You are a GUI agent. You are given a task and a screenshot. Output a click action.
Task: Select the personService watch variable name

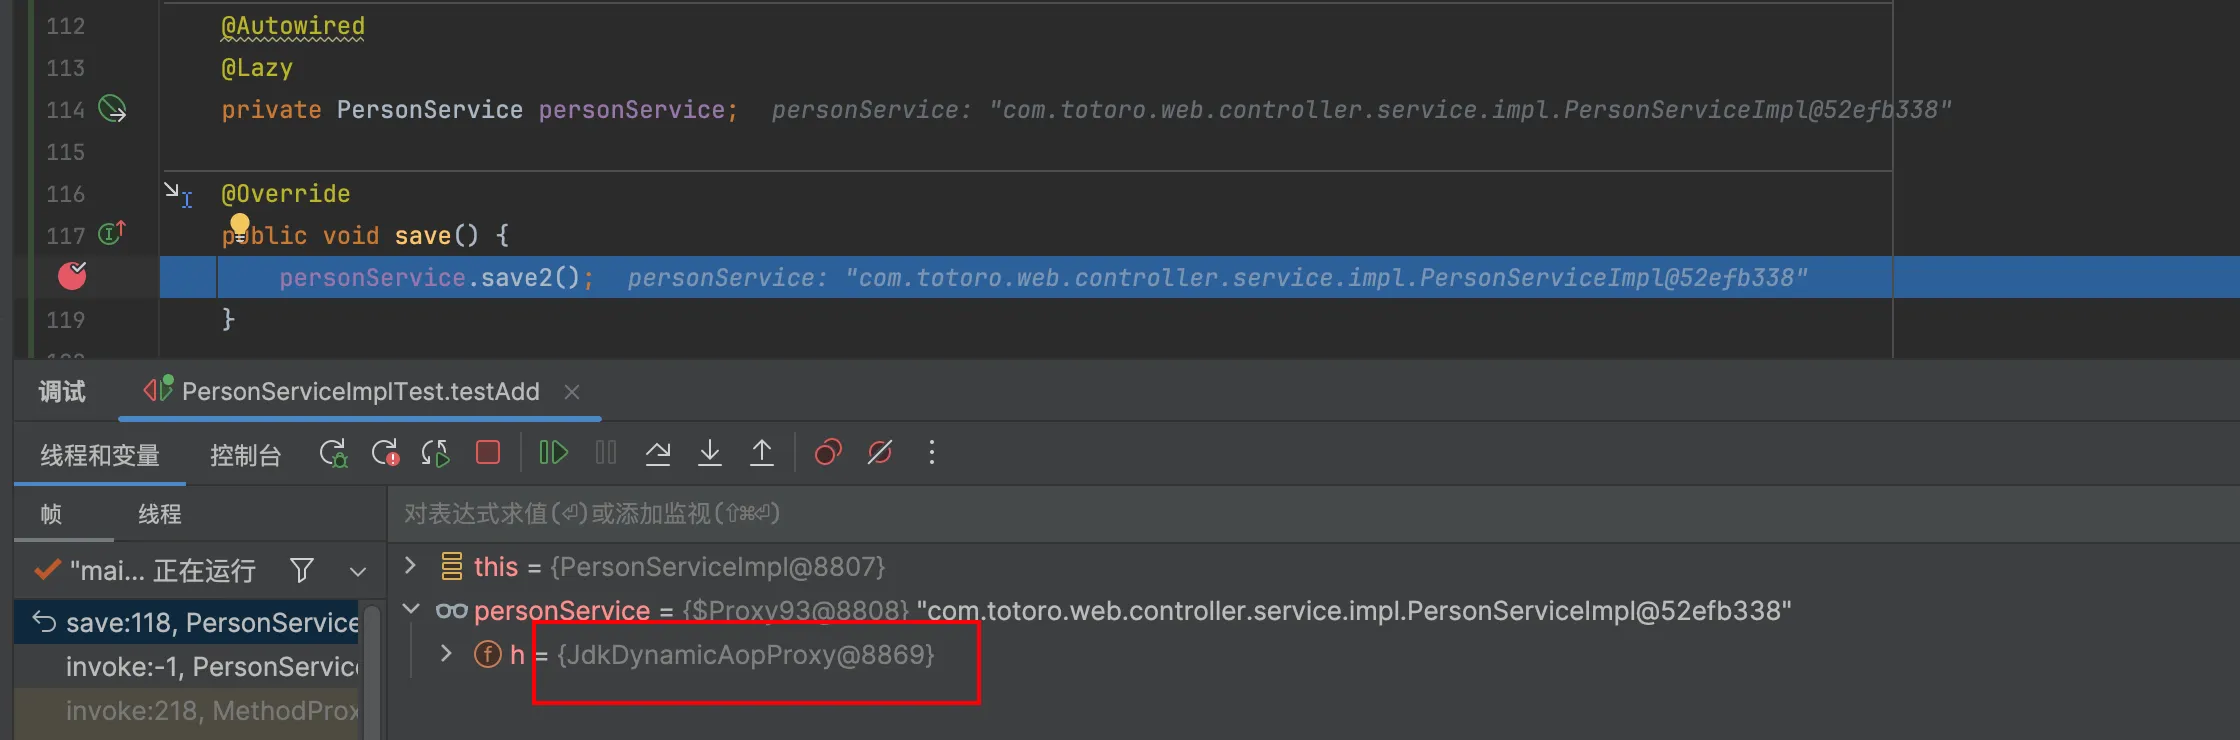click(562, 611)
